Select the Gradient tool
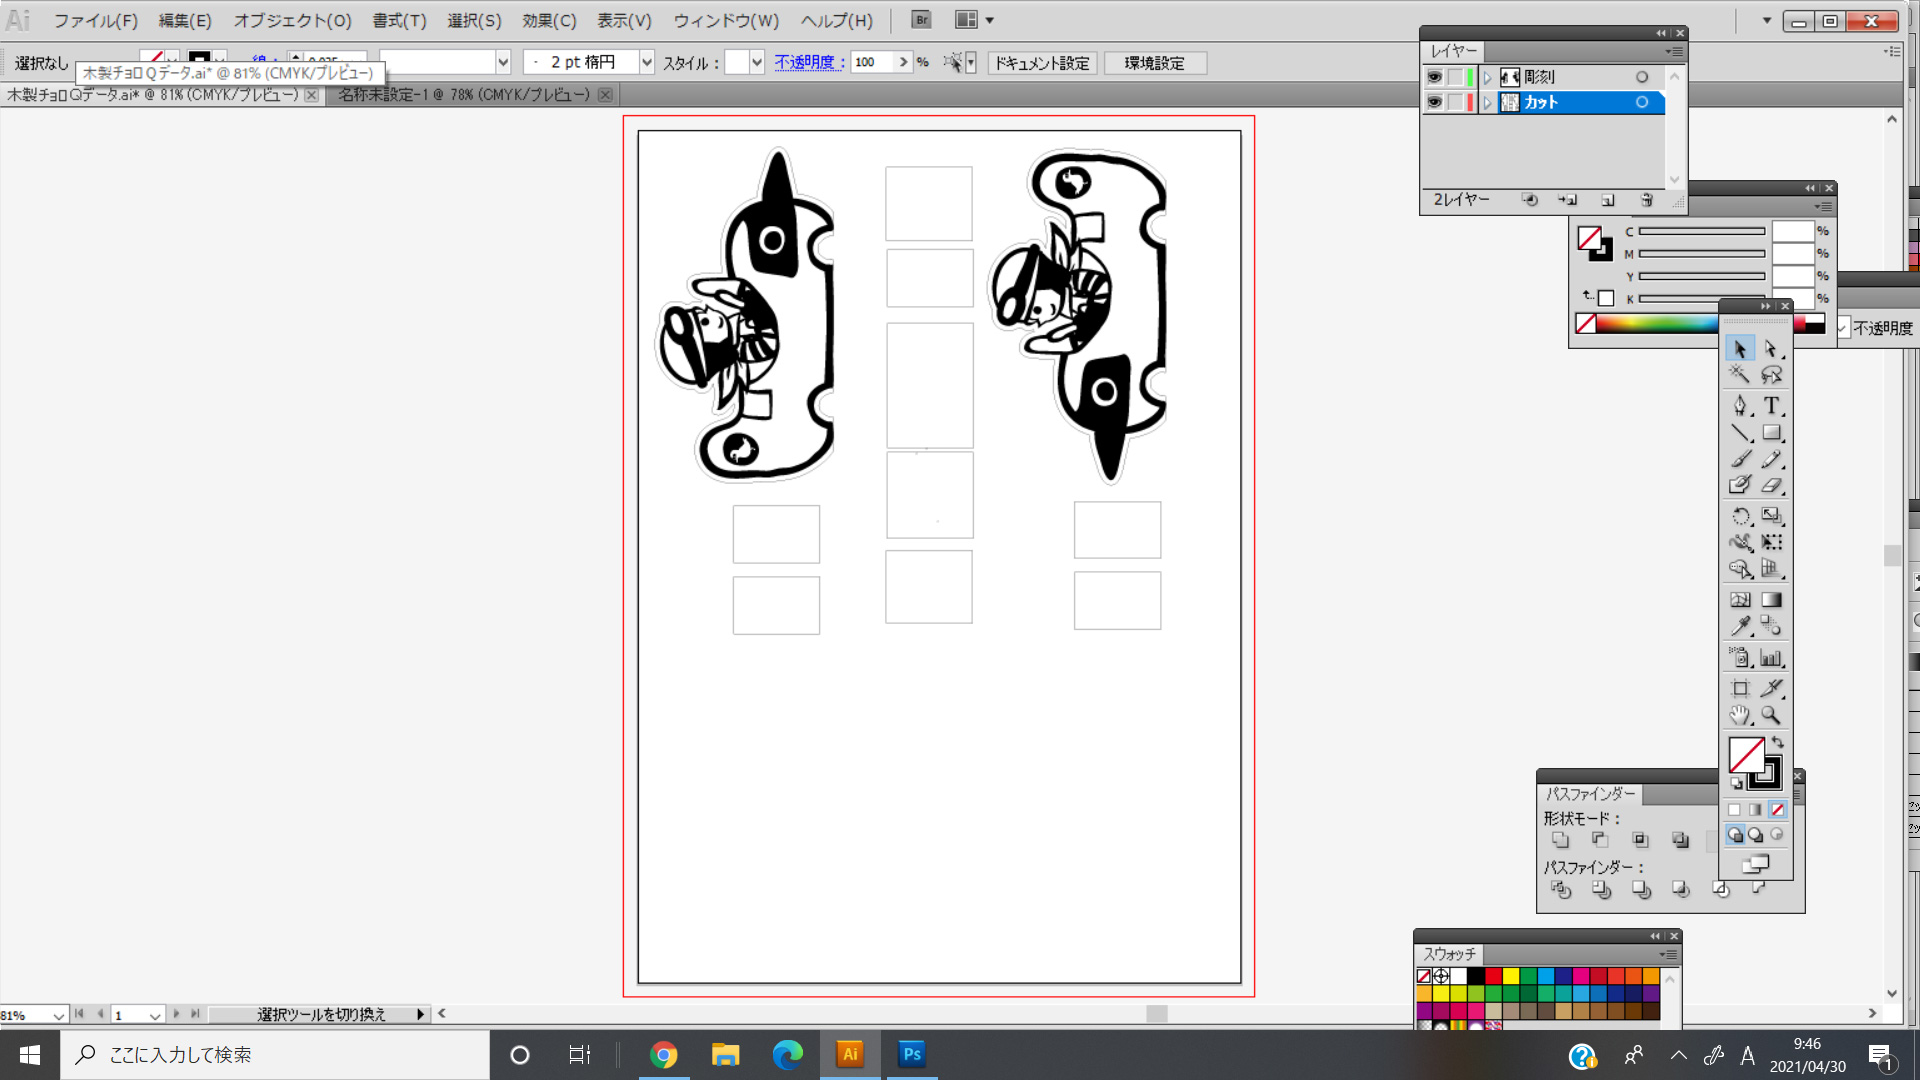This screenshot has width=1920, height=1080. pyautogui.click(x=1771, y=600)
